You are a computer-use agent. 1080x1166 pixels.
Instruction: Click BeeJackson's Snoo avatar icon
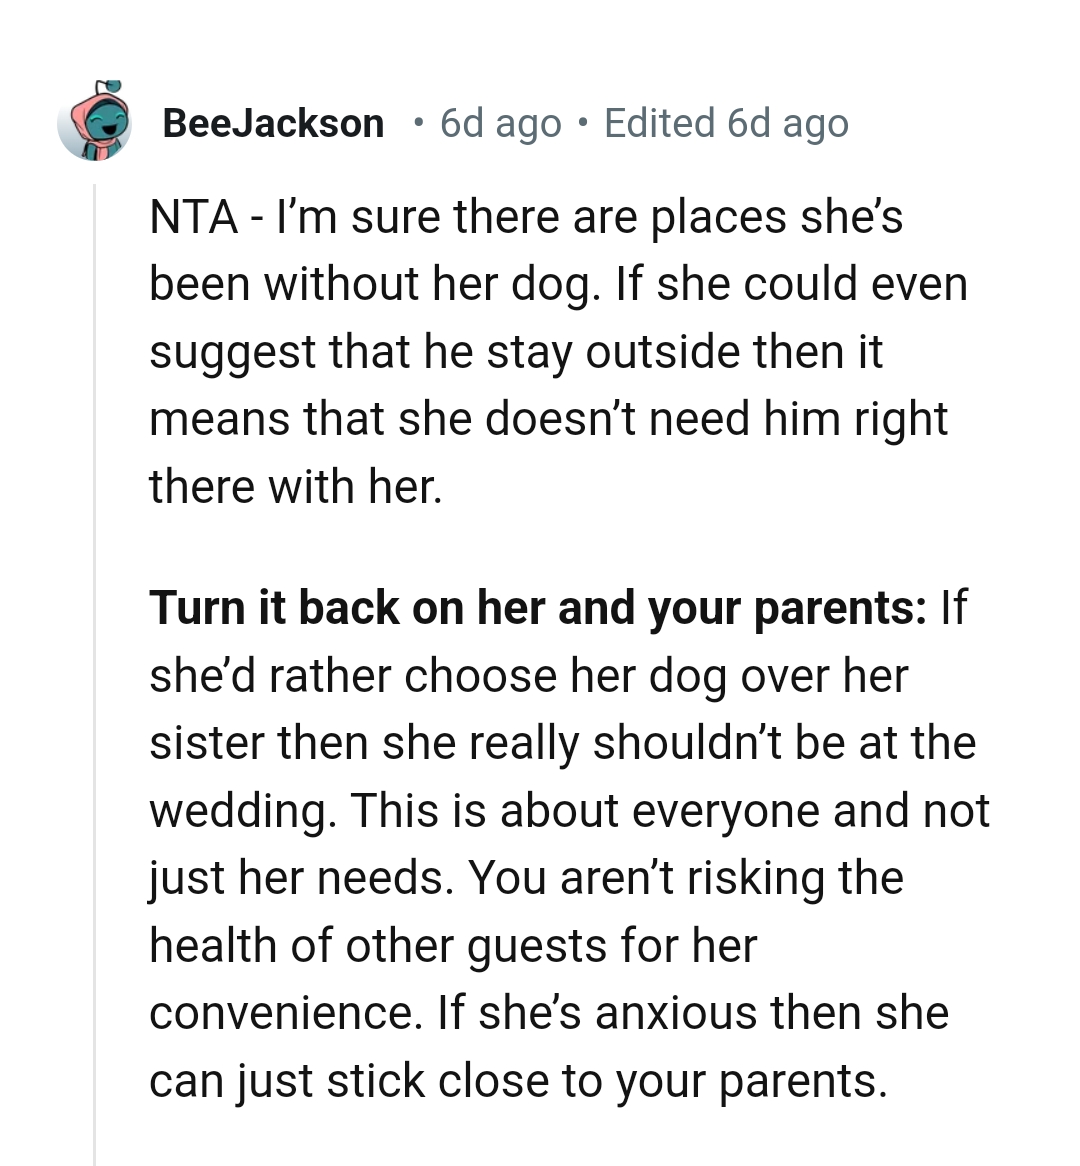coord(95,121)
